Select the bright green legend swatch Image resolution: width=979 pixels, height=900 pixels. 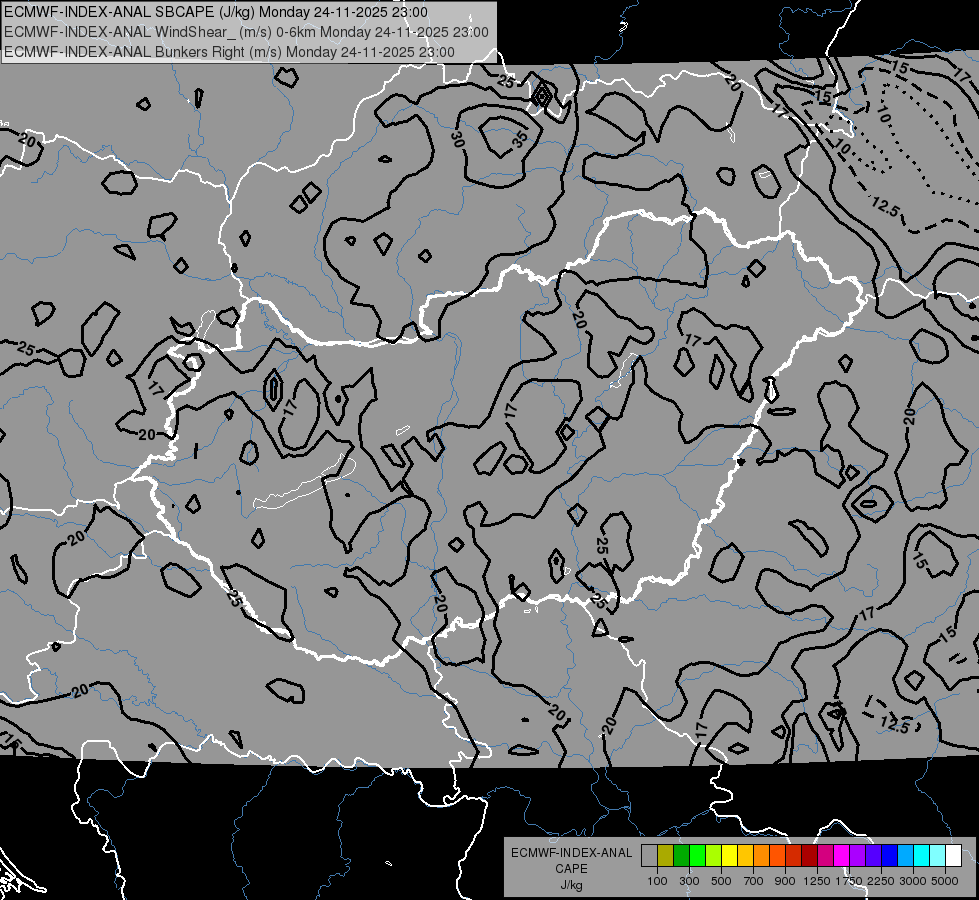697,856
